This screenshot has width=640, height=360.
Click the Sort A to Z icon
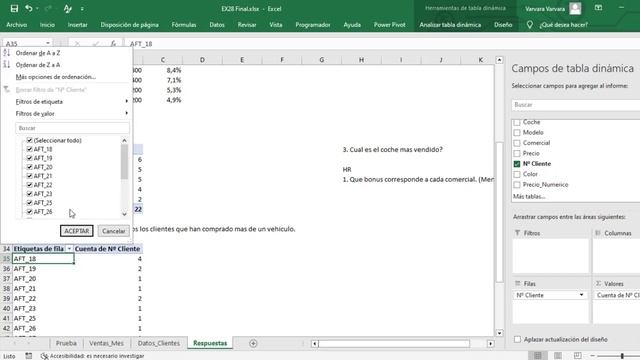coord(7,53)
